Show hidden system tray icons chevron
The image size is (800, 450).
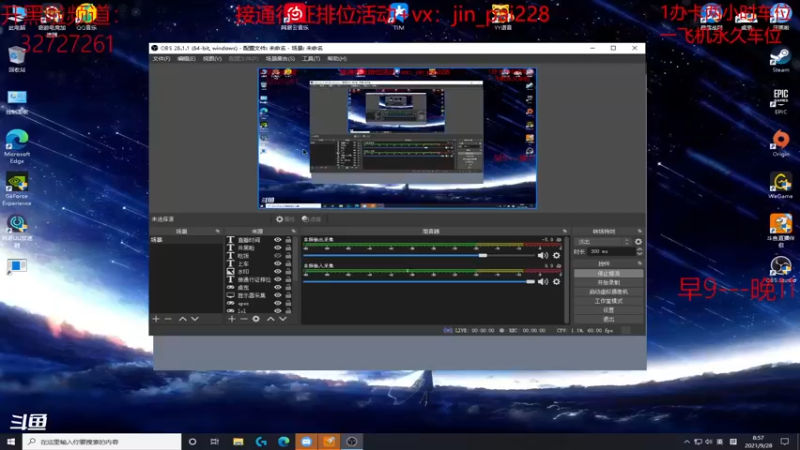[x=687, y=442]
